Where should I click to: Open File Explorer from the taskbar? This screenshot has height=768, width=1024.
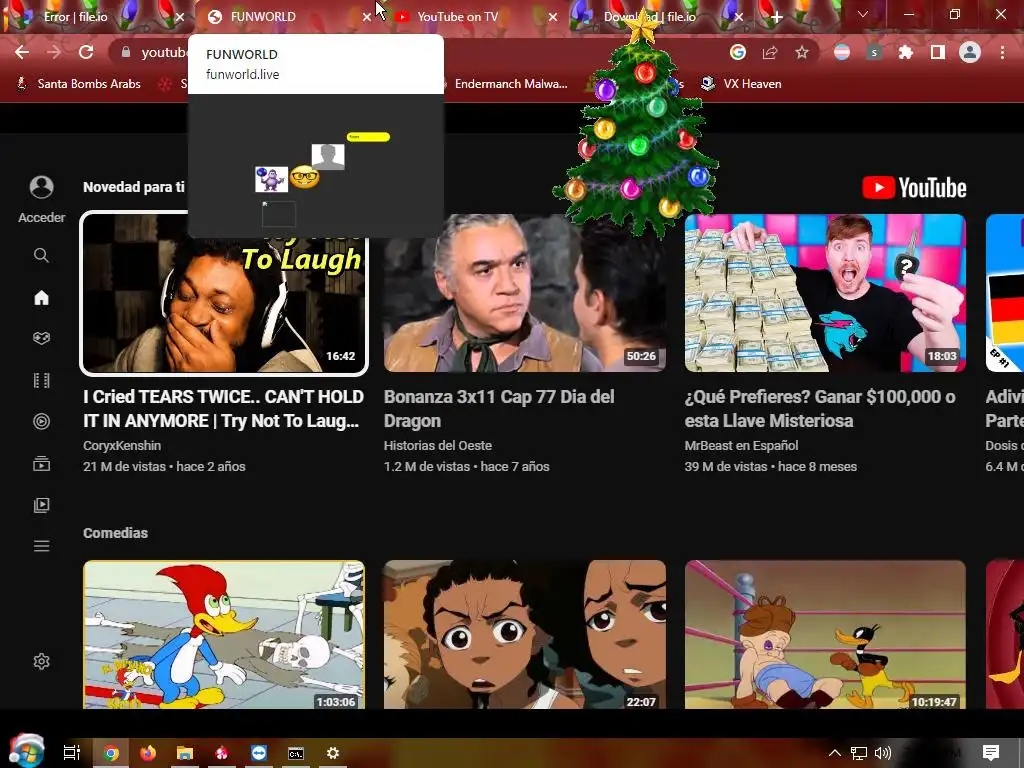pyautogui.click(x=185, y=753)
